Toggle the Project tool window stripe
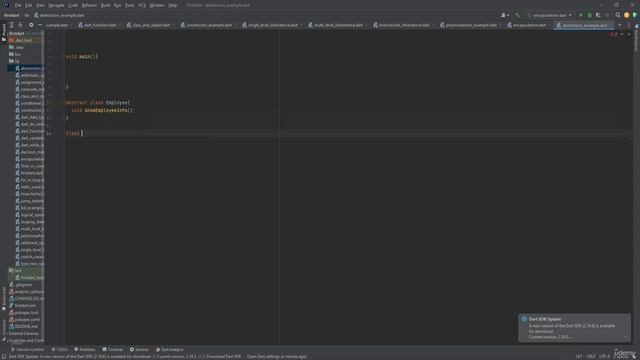Image resolution: width=640 pixels, height=360 pixels. coord(4,32)
